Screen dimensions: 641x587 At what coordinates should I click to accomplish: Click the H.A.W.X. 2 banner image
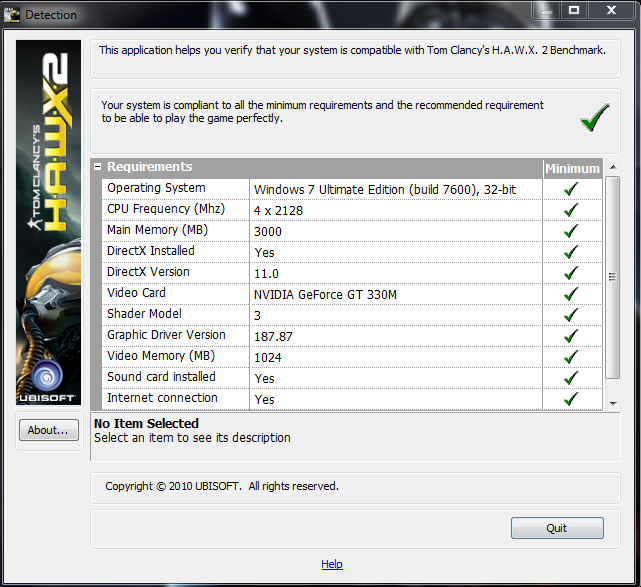pos(48,222)
